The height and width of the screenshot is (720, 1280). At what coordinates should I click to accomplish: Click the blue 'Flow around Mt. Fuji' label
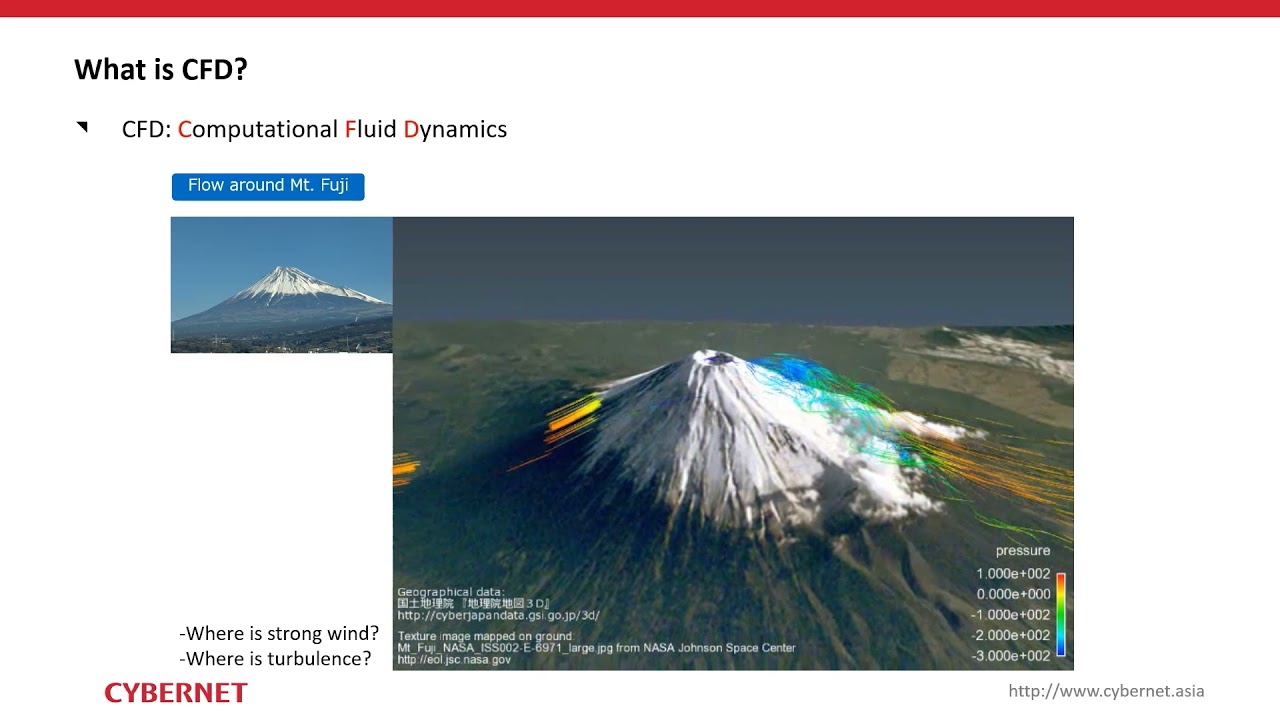pyautogui.click(x=268, y=186)
